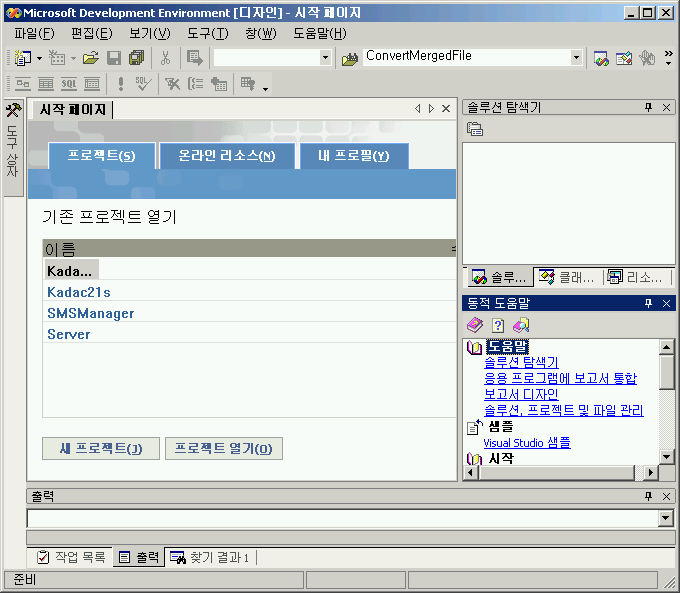680x593 pixels.
Task: Open the Visual Studio 샘플 link
Action: pyautogui.click(x=527, y=442)
